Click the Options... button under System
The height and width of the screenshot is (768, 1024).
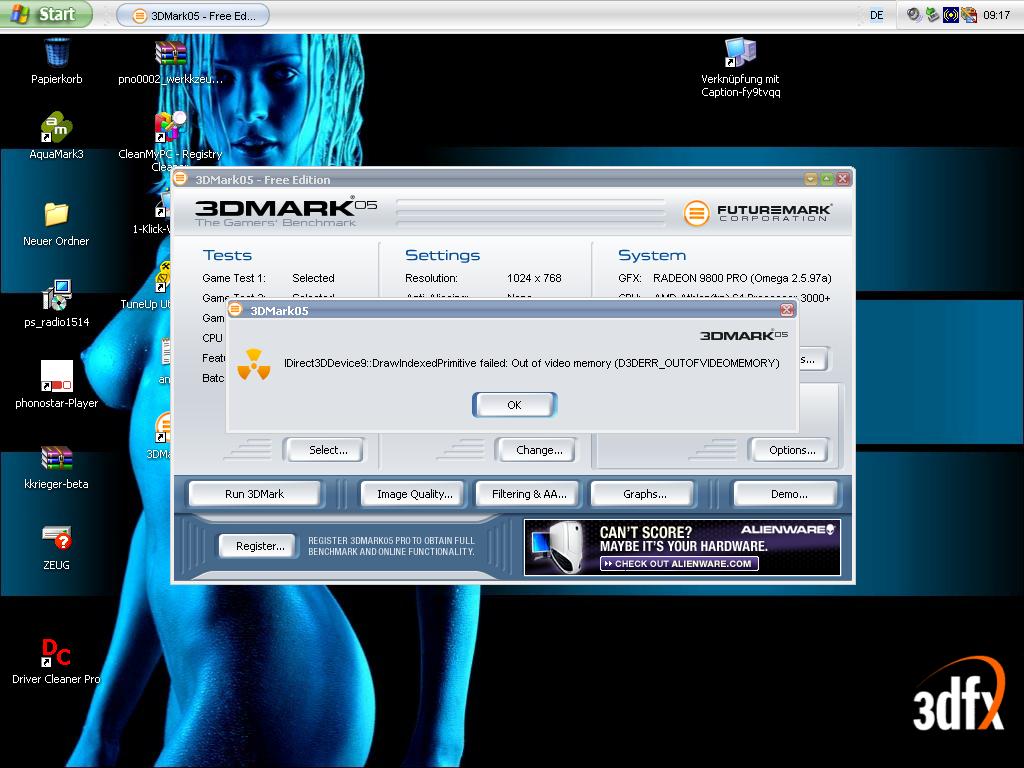point(790,450)
